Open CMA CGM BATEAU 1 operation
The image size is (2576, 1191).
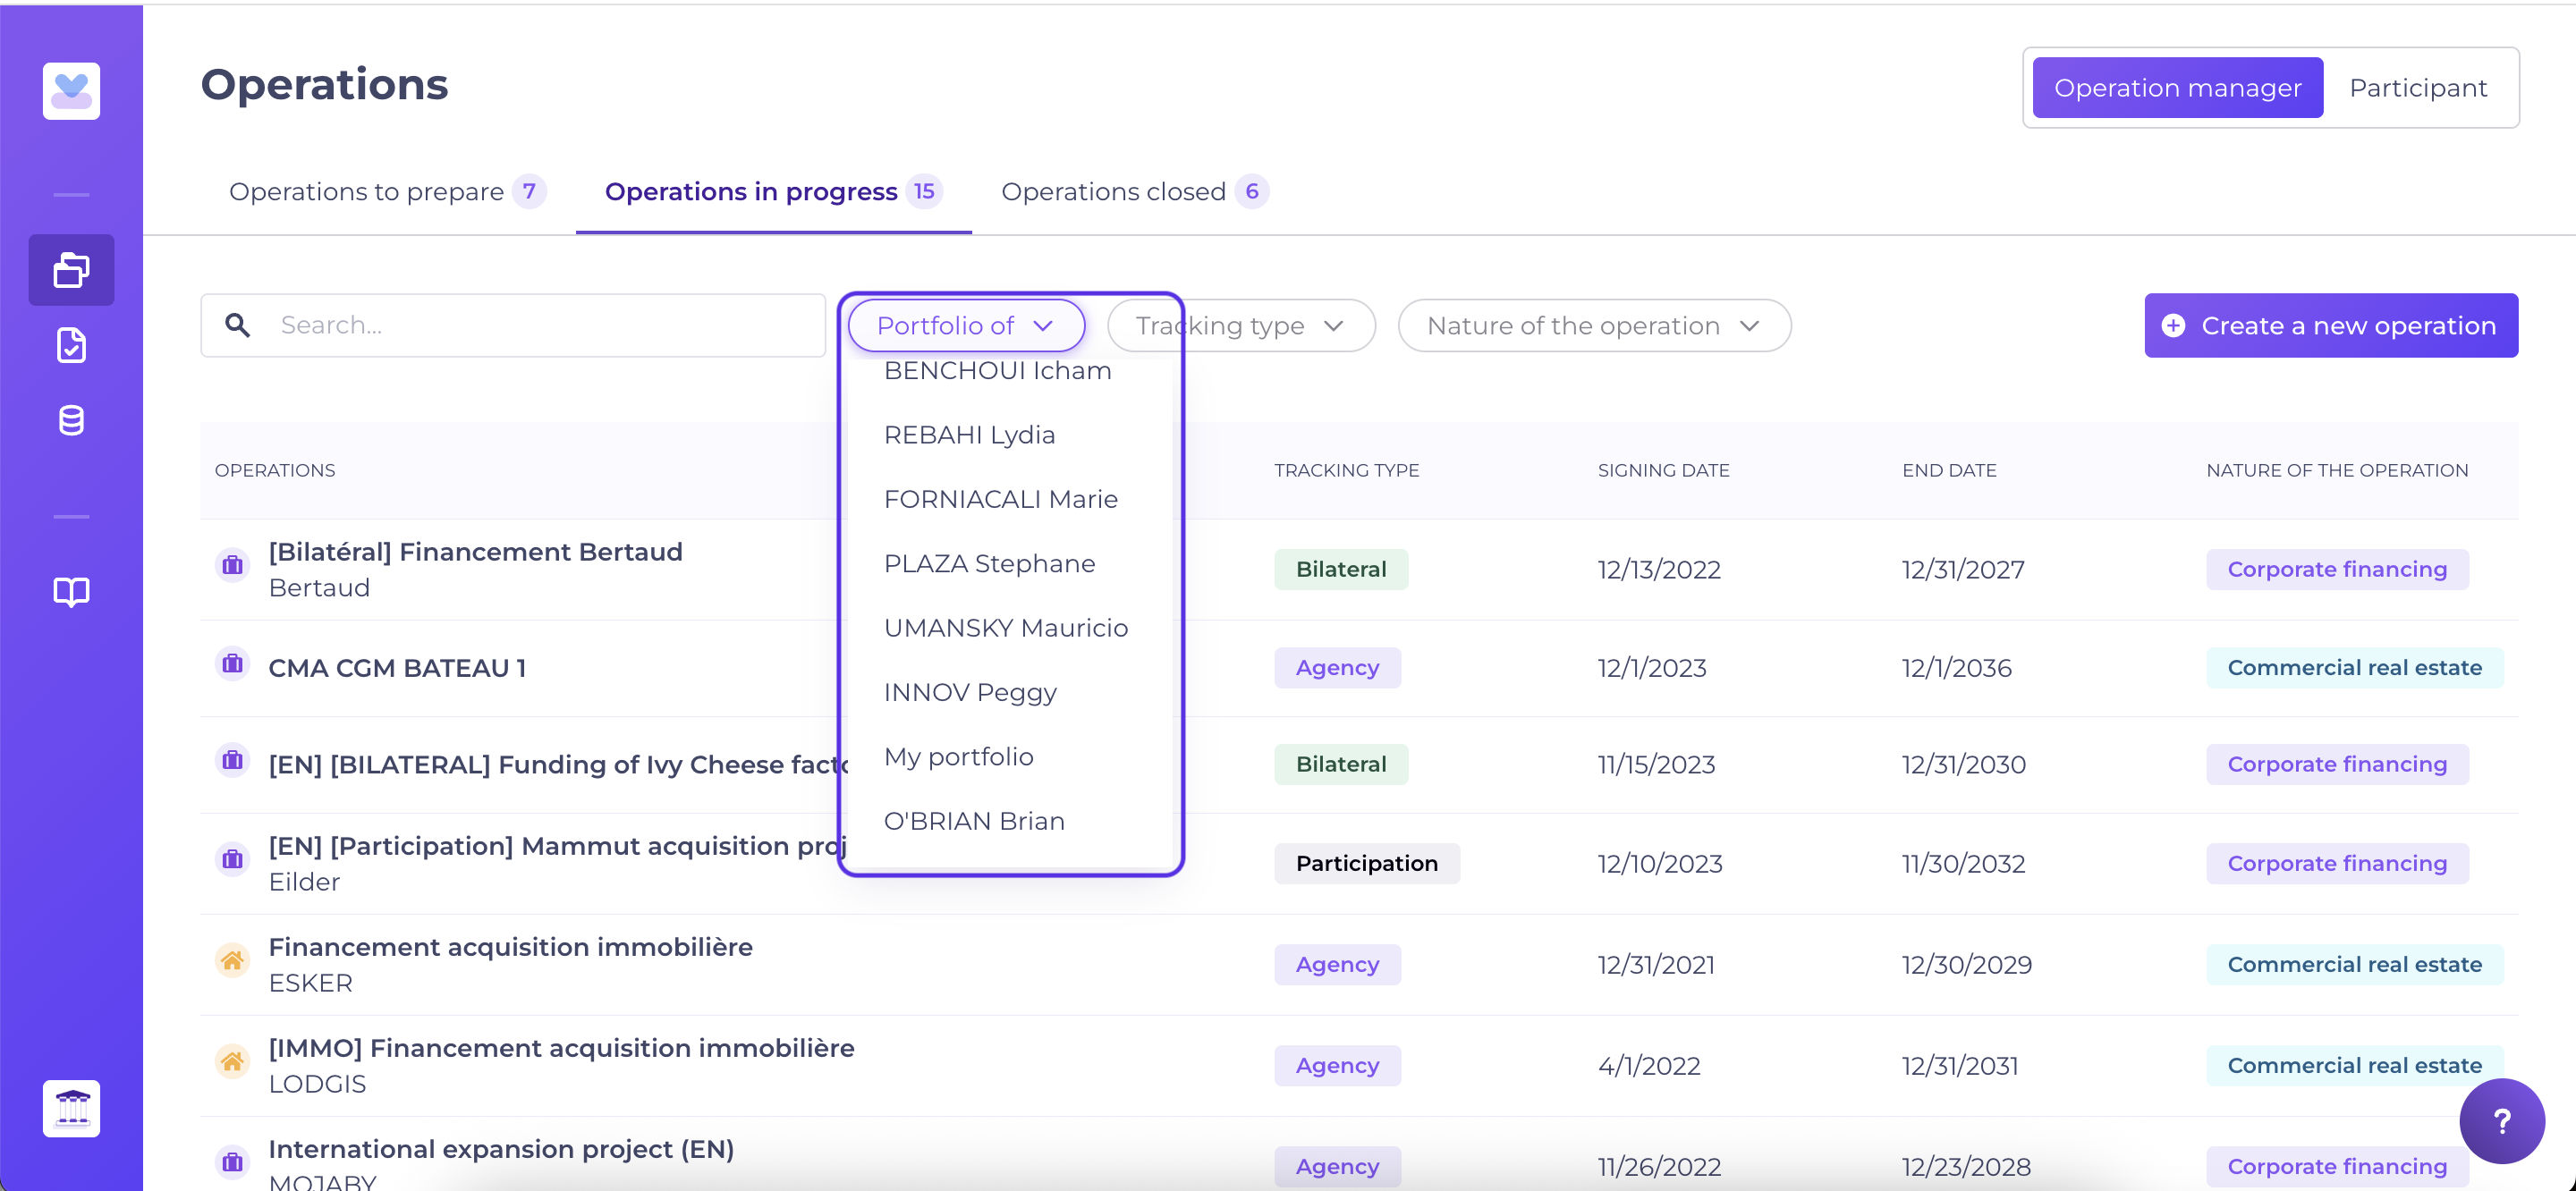click(x=397, y=668)
